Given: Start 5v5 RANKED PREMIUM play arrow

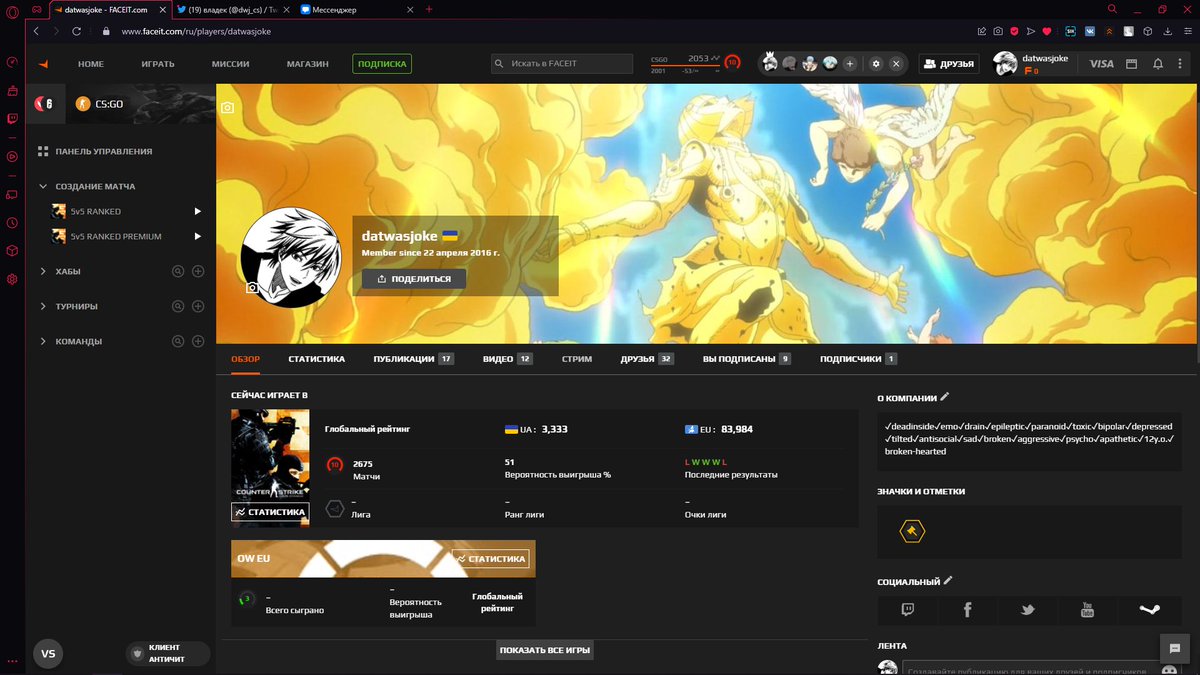Looking at the screenshot, I should click(x=198, y=236).
